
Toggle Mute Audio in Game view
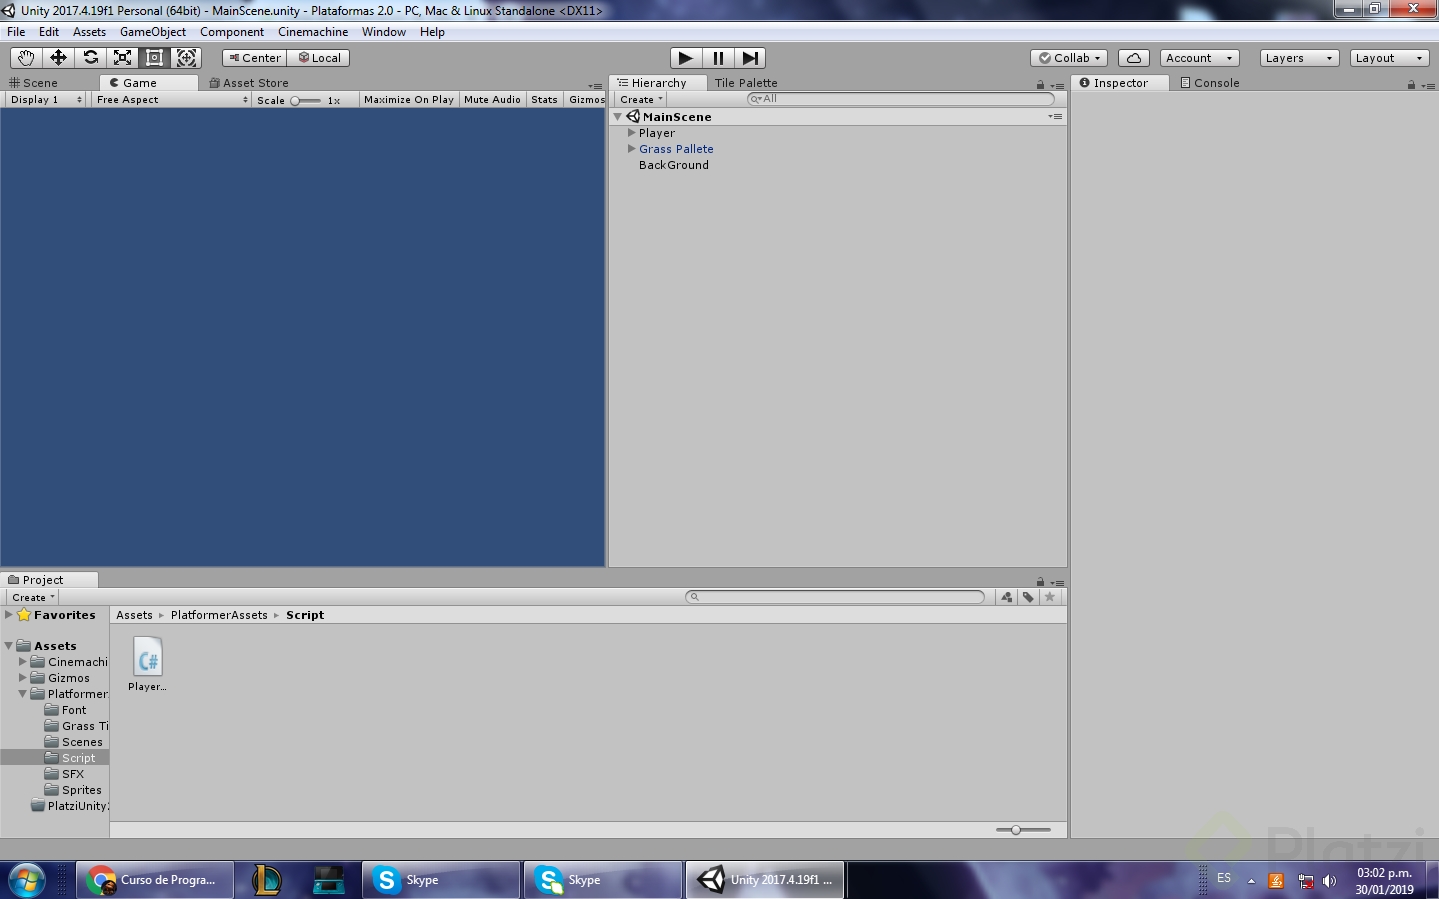click(492, 100)
